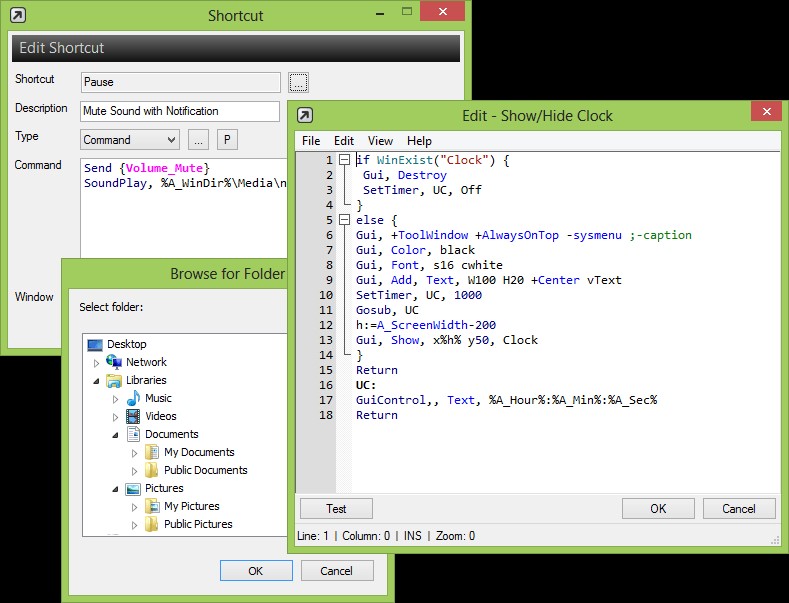Select the Network icon in folder tree

[113, 362]
